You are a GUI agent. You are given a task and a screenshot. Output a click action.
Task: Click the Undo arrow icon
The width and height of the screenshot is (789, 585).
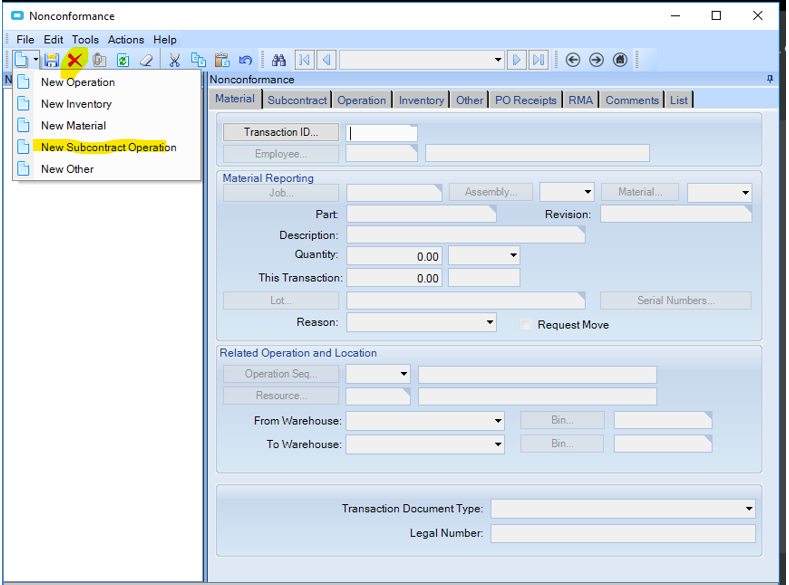(245, 60)
